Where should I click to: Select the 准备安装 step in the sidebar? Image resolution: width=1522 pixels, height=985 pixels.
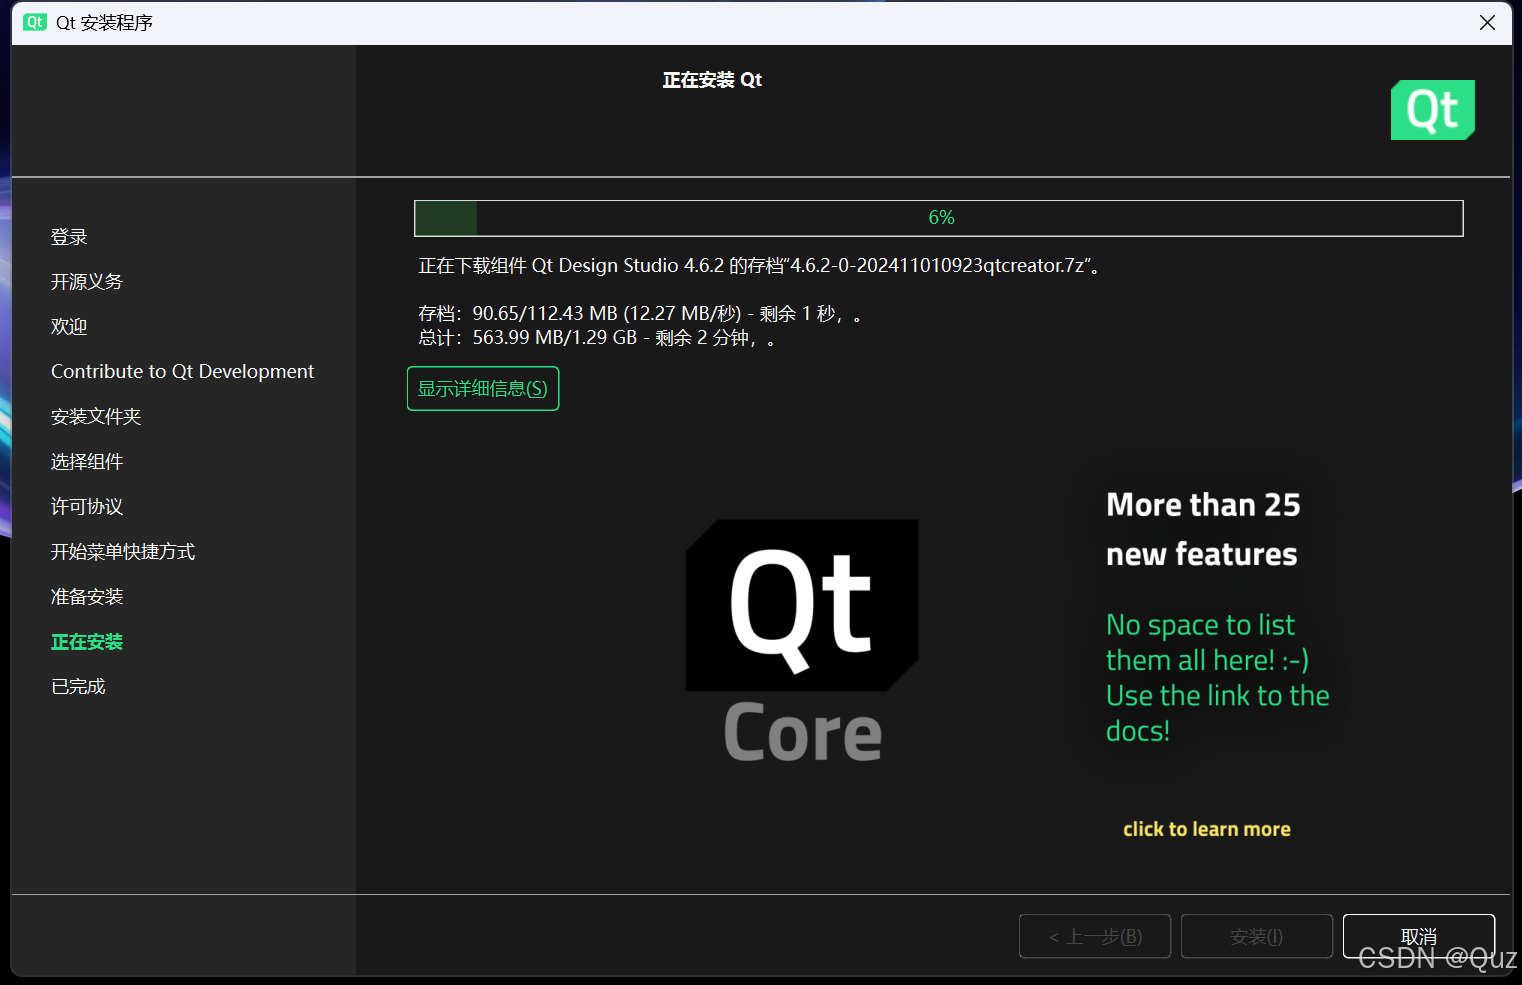click(x=87, y=596)
